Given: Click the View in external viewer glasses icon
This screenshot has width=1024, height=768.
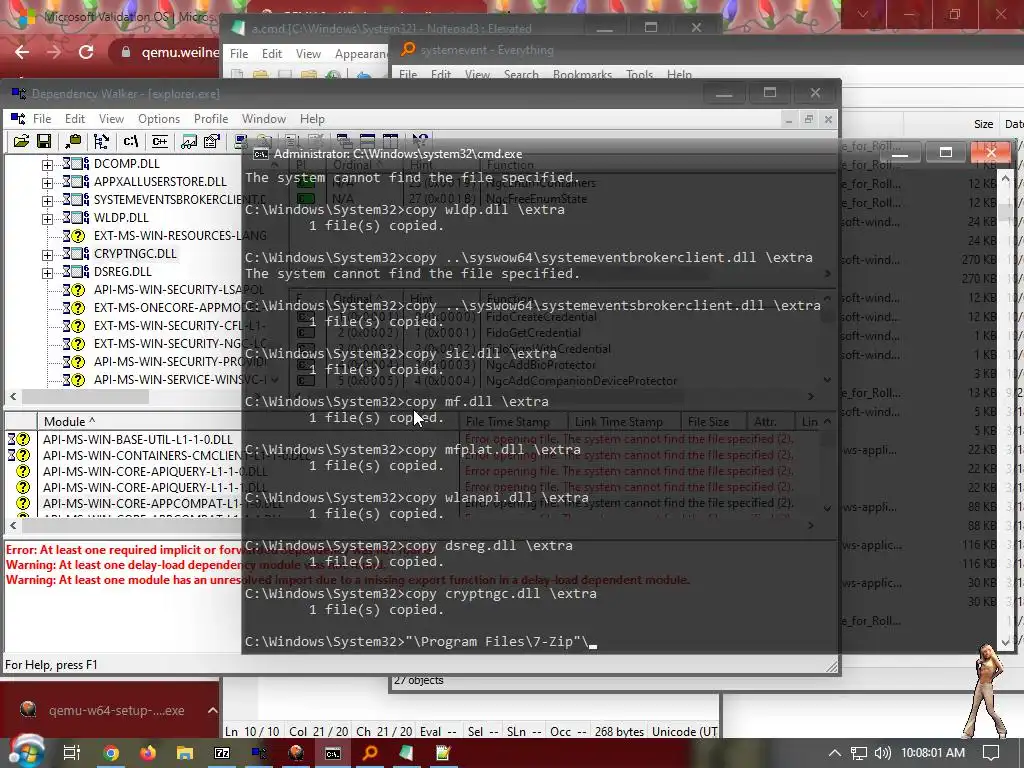Looking at the screenshot, I should [189, 141].
